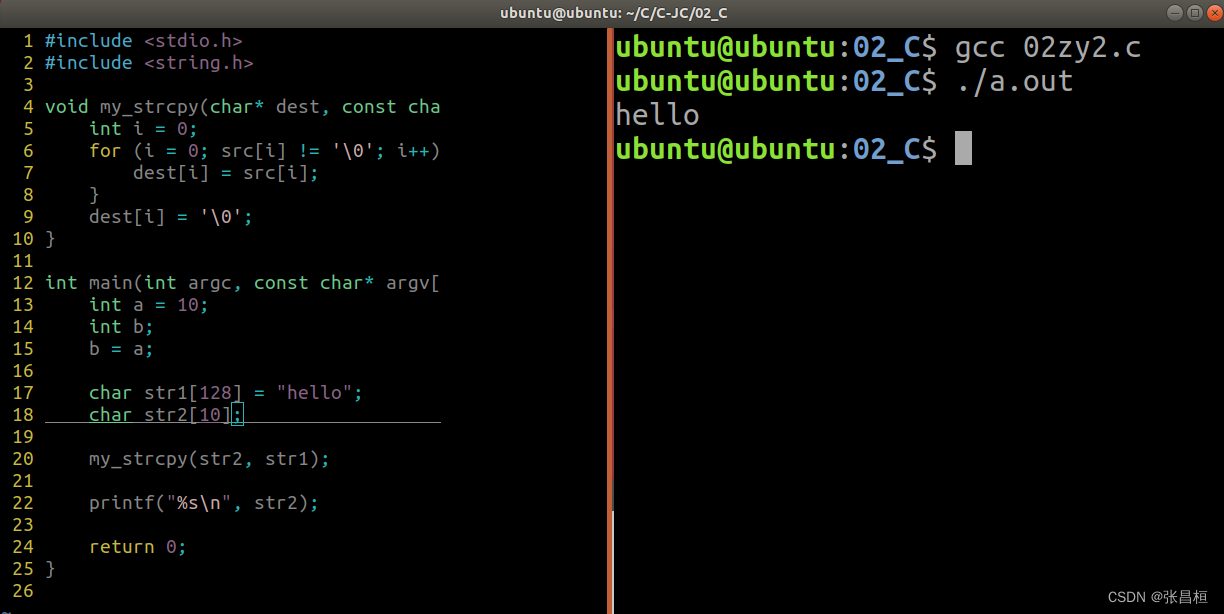
Task: Click the blinking terminal cursor block
Action: point(961,148)
